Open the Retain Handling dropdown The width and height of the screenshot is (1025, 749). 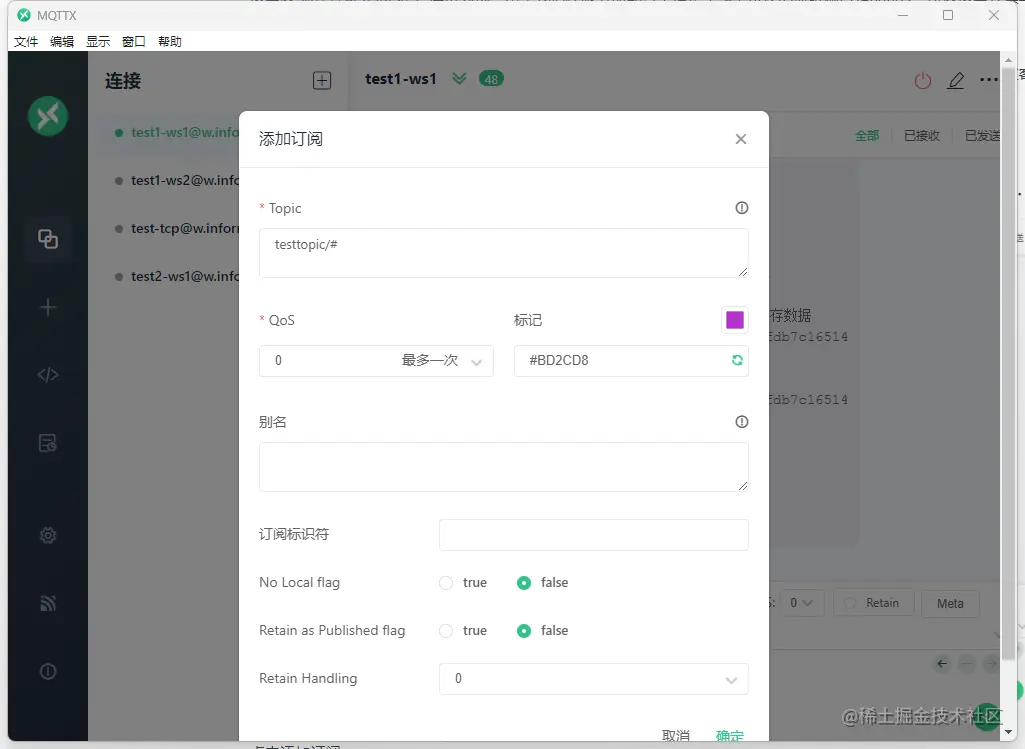(594, 678)
